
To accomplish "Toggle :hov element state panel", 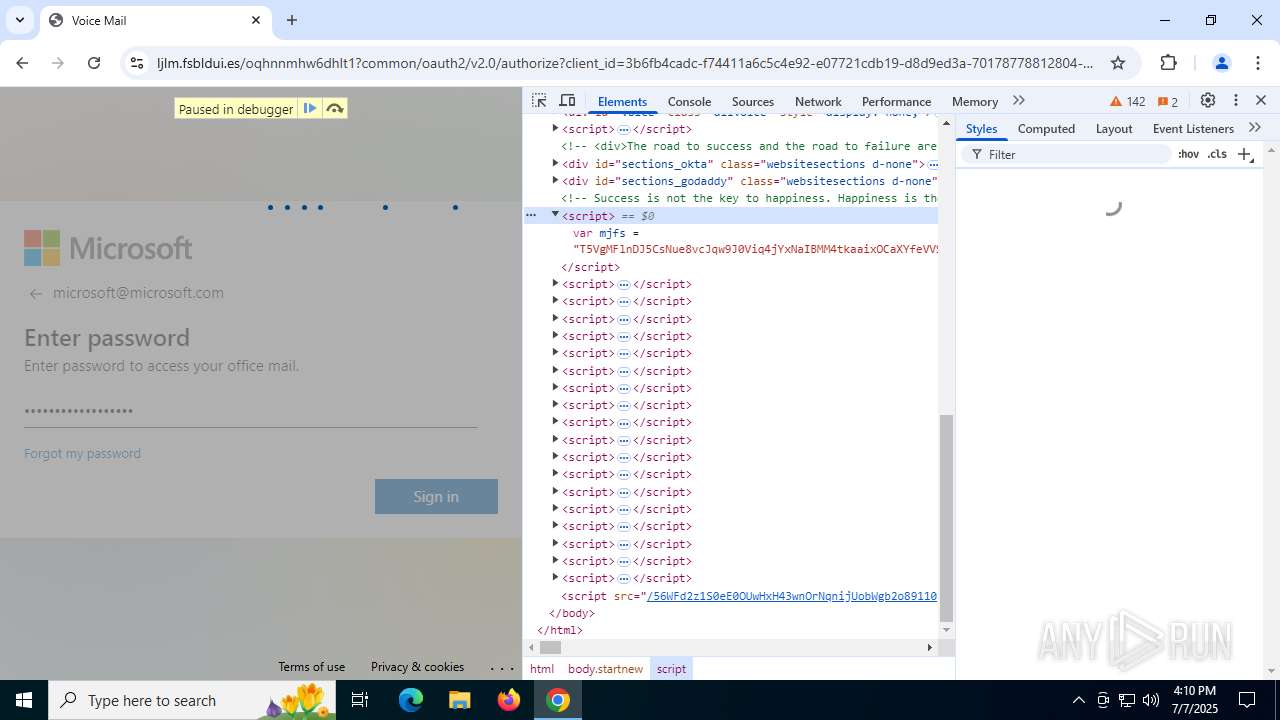I will coord(1188,154).
